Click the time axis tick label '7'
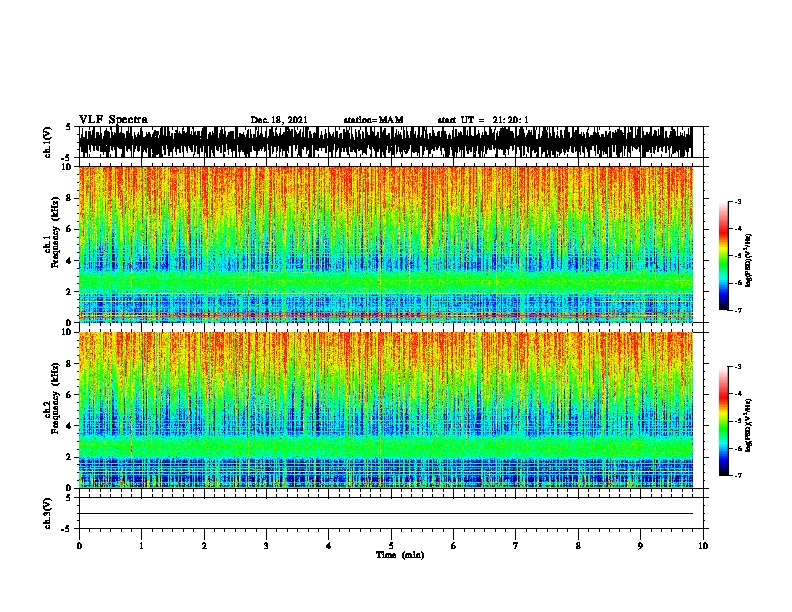Image resolution: width=792 pixels, height=612 pixels. (516, 546)
